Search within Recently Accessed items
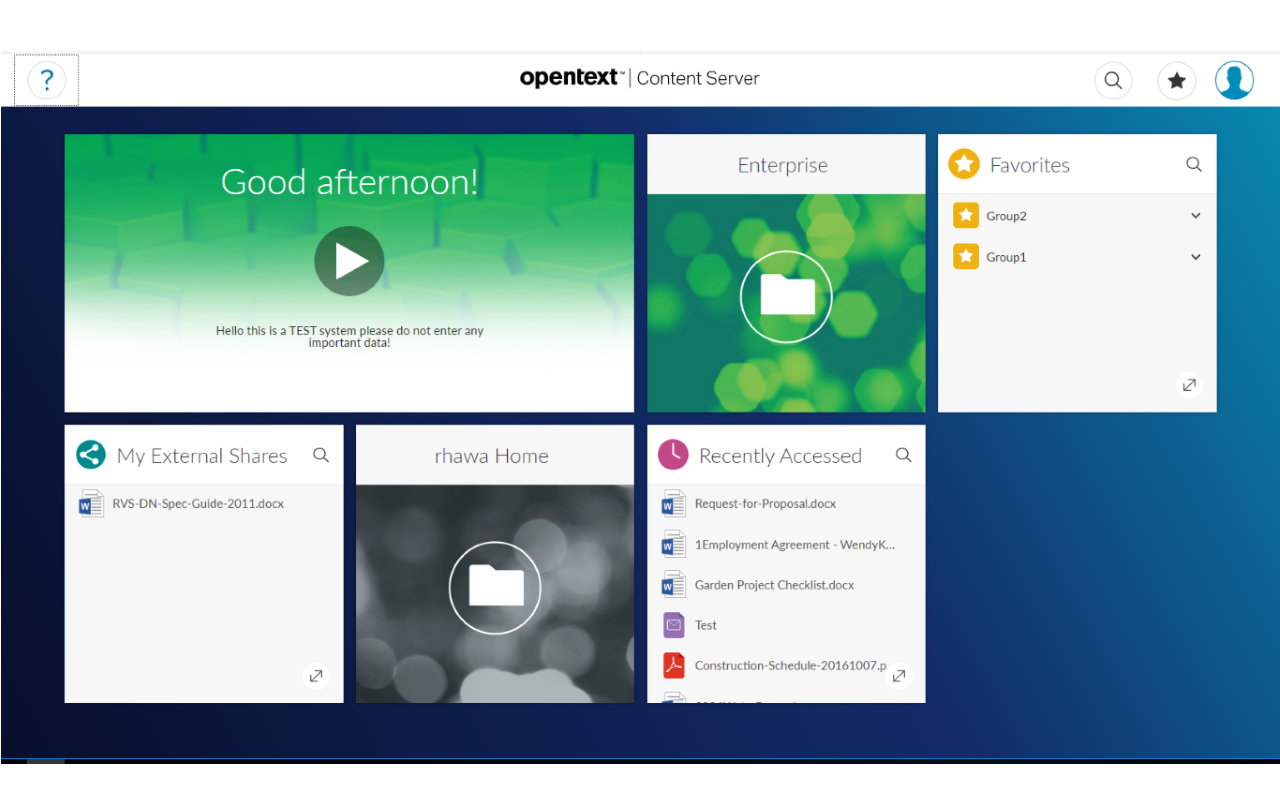1280x800 pixels. (x=903, y=455)
